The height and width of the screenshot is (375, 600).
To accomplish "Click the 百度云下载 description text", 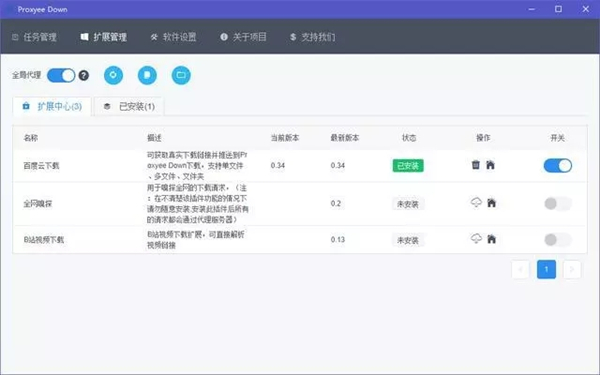I will tap(197, 166).
